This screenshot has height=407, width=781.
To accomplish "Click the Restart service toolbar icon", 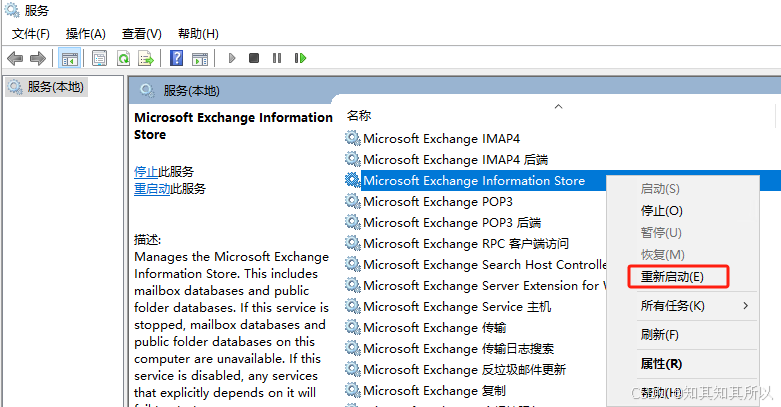I will coord(300,58).
